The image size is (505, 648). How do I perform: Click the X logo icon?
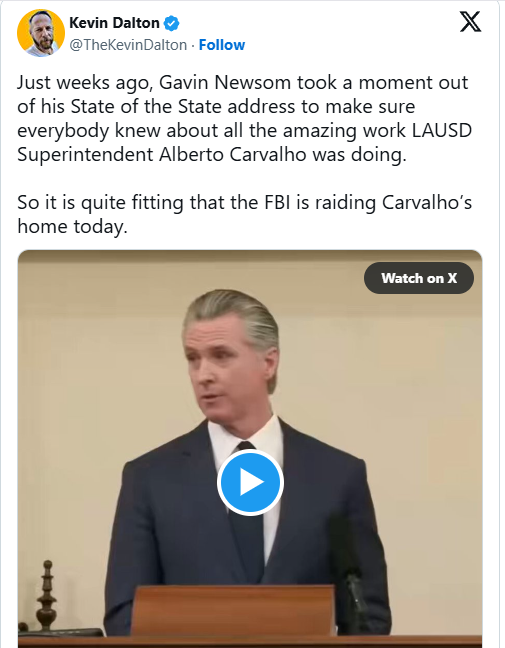[470, 21]
